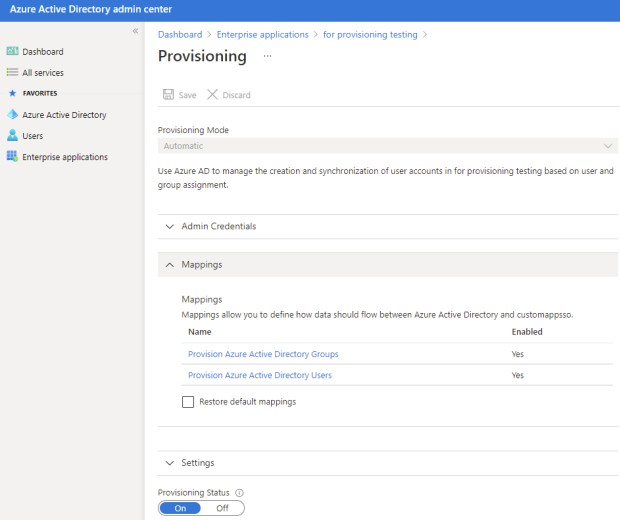Open Users in the sidebar
Screen dimensions: 620x520
pos(32,136)
